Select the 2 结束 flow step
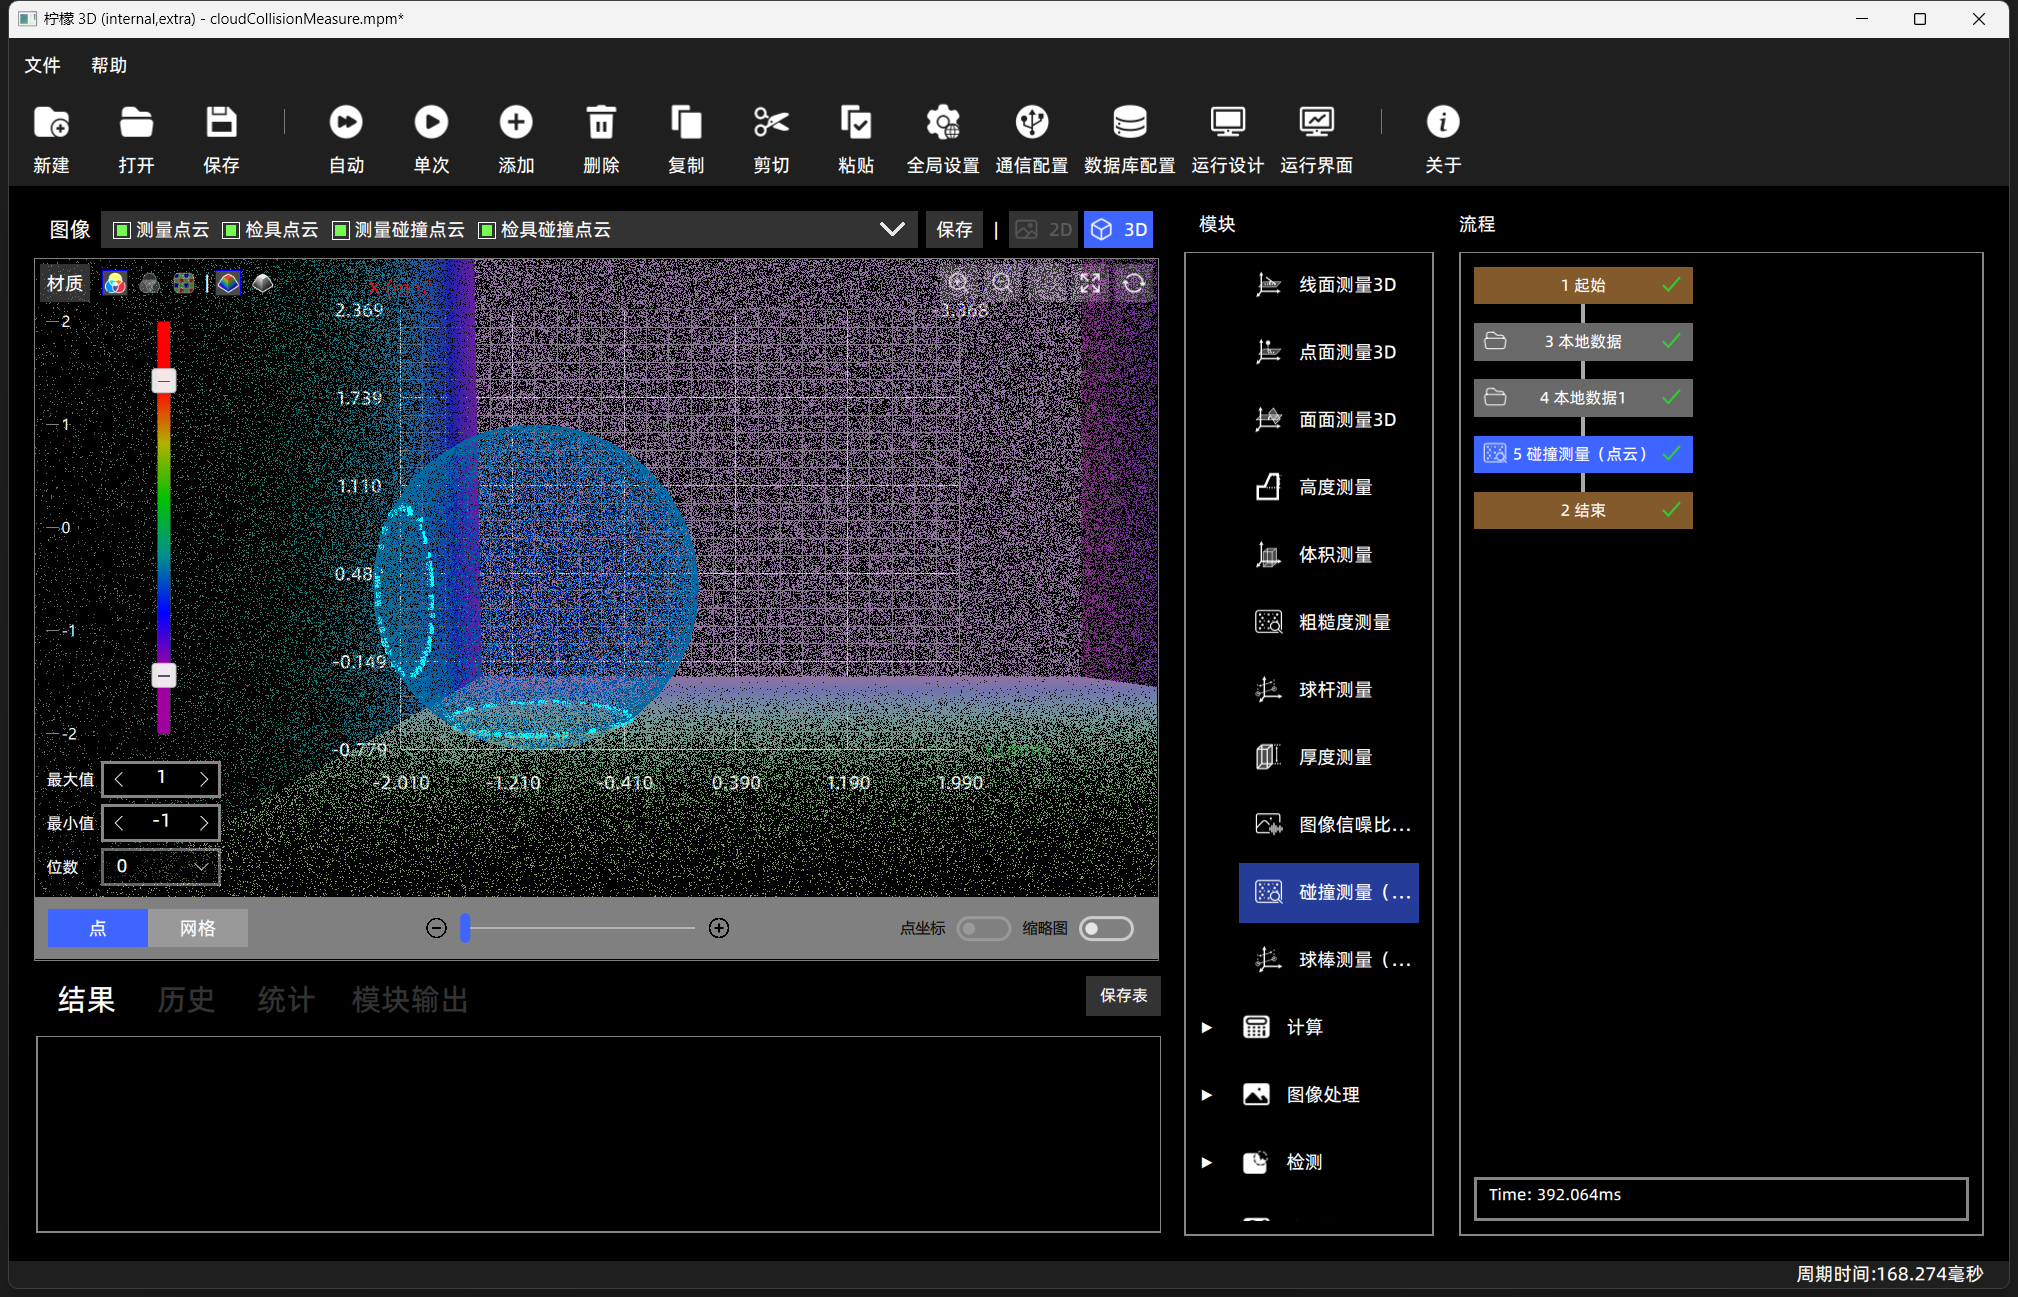The width and height of the screenshot is (2018, 1297). coord(1583,511)
